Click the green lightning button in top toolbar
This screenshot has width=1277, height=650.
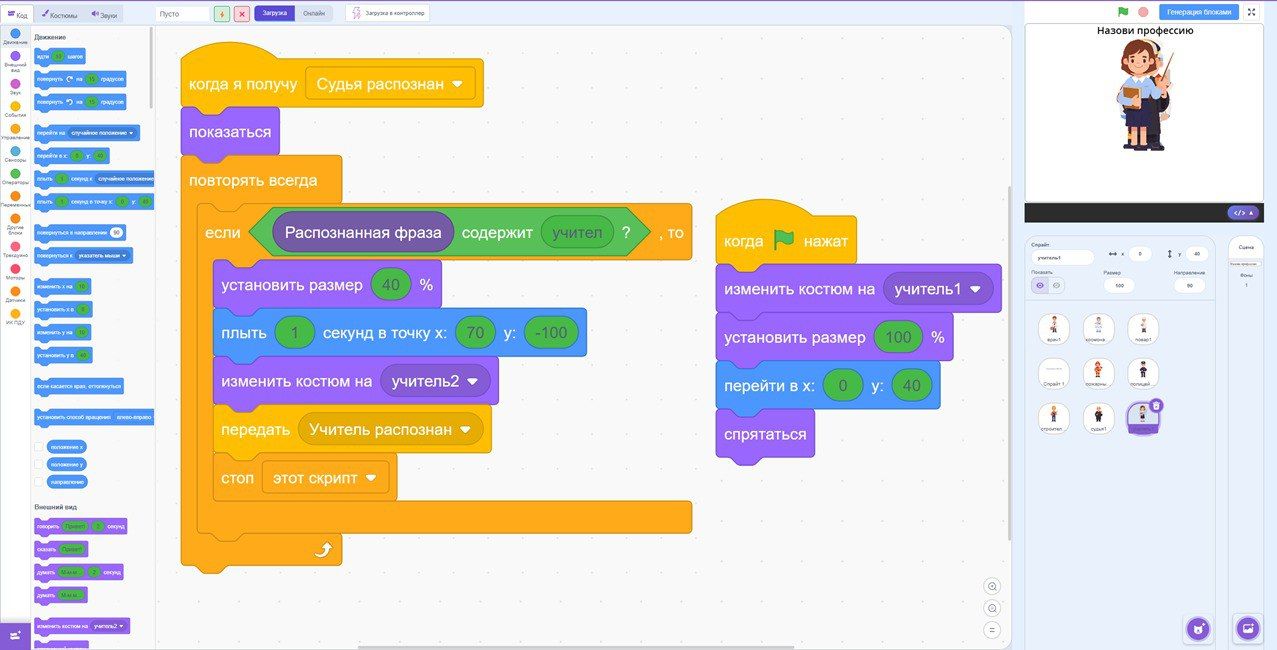click(222, 14)
